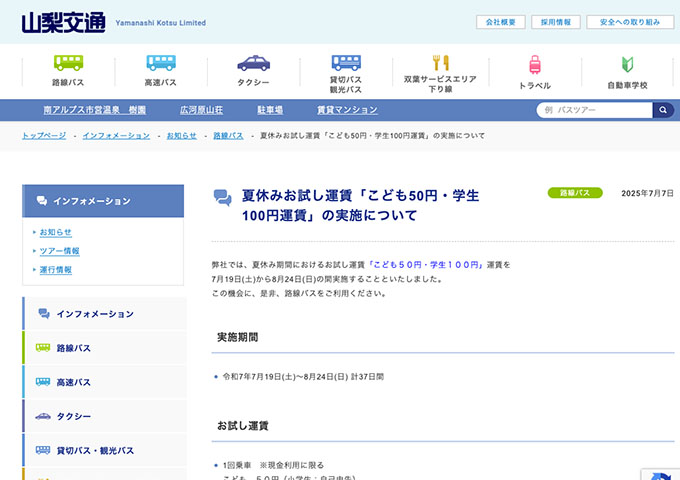Click the sidebar タクシー car icon

click(43, 416)
